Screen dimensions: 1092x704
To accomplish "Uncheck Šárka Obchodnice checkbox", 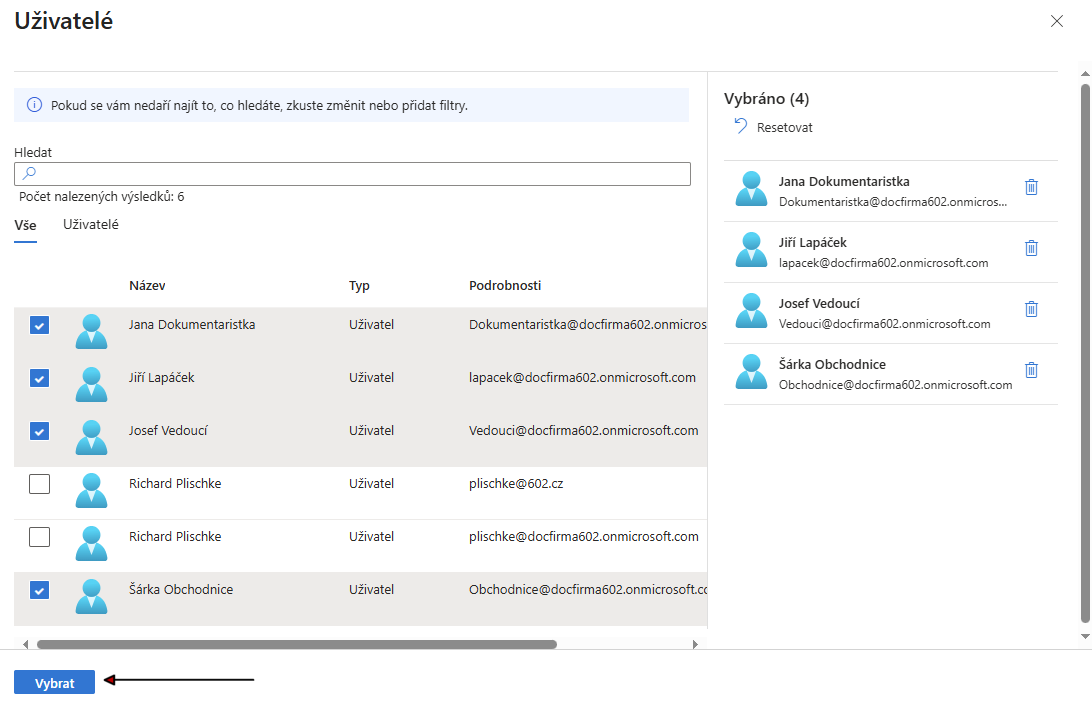I will (x=39, y=590).
